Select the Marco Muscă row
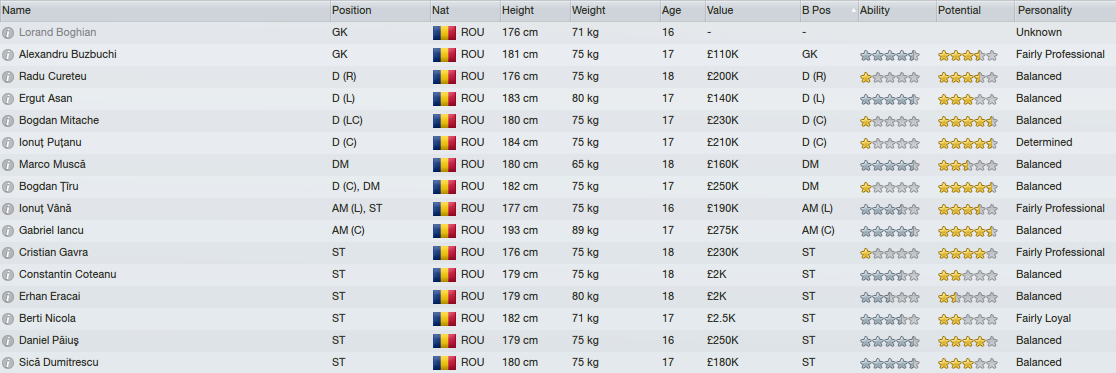 (x=558, y=164)
